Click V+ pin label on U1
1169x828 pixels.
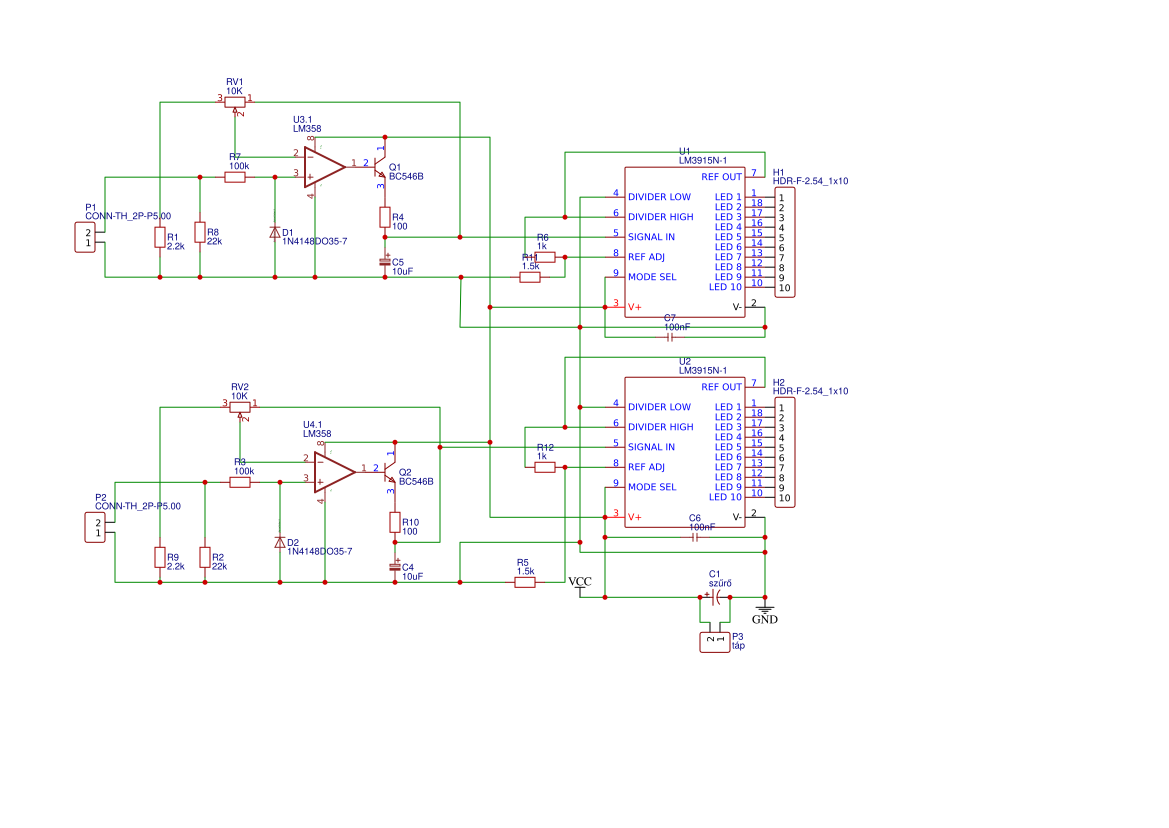pyautogui.click(x=634, y=307)
